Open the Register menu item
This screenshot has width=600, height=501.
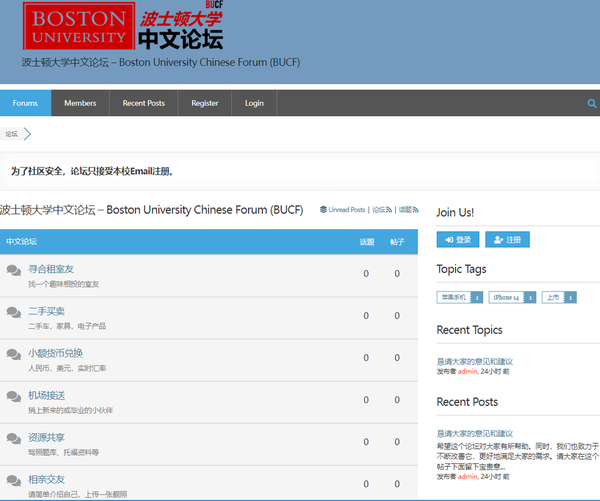[205, 103]
